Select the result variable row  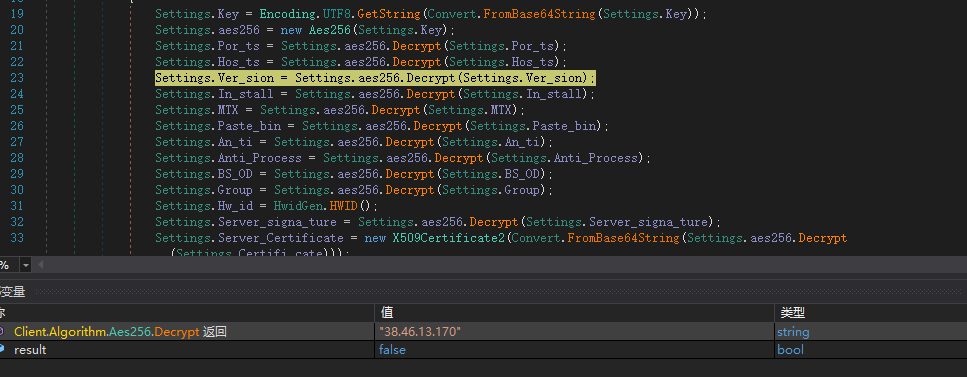[484, 350]
